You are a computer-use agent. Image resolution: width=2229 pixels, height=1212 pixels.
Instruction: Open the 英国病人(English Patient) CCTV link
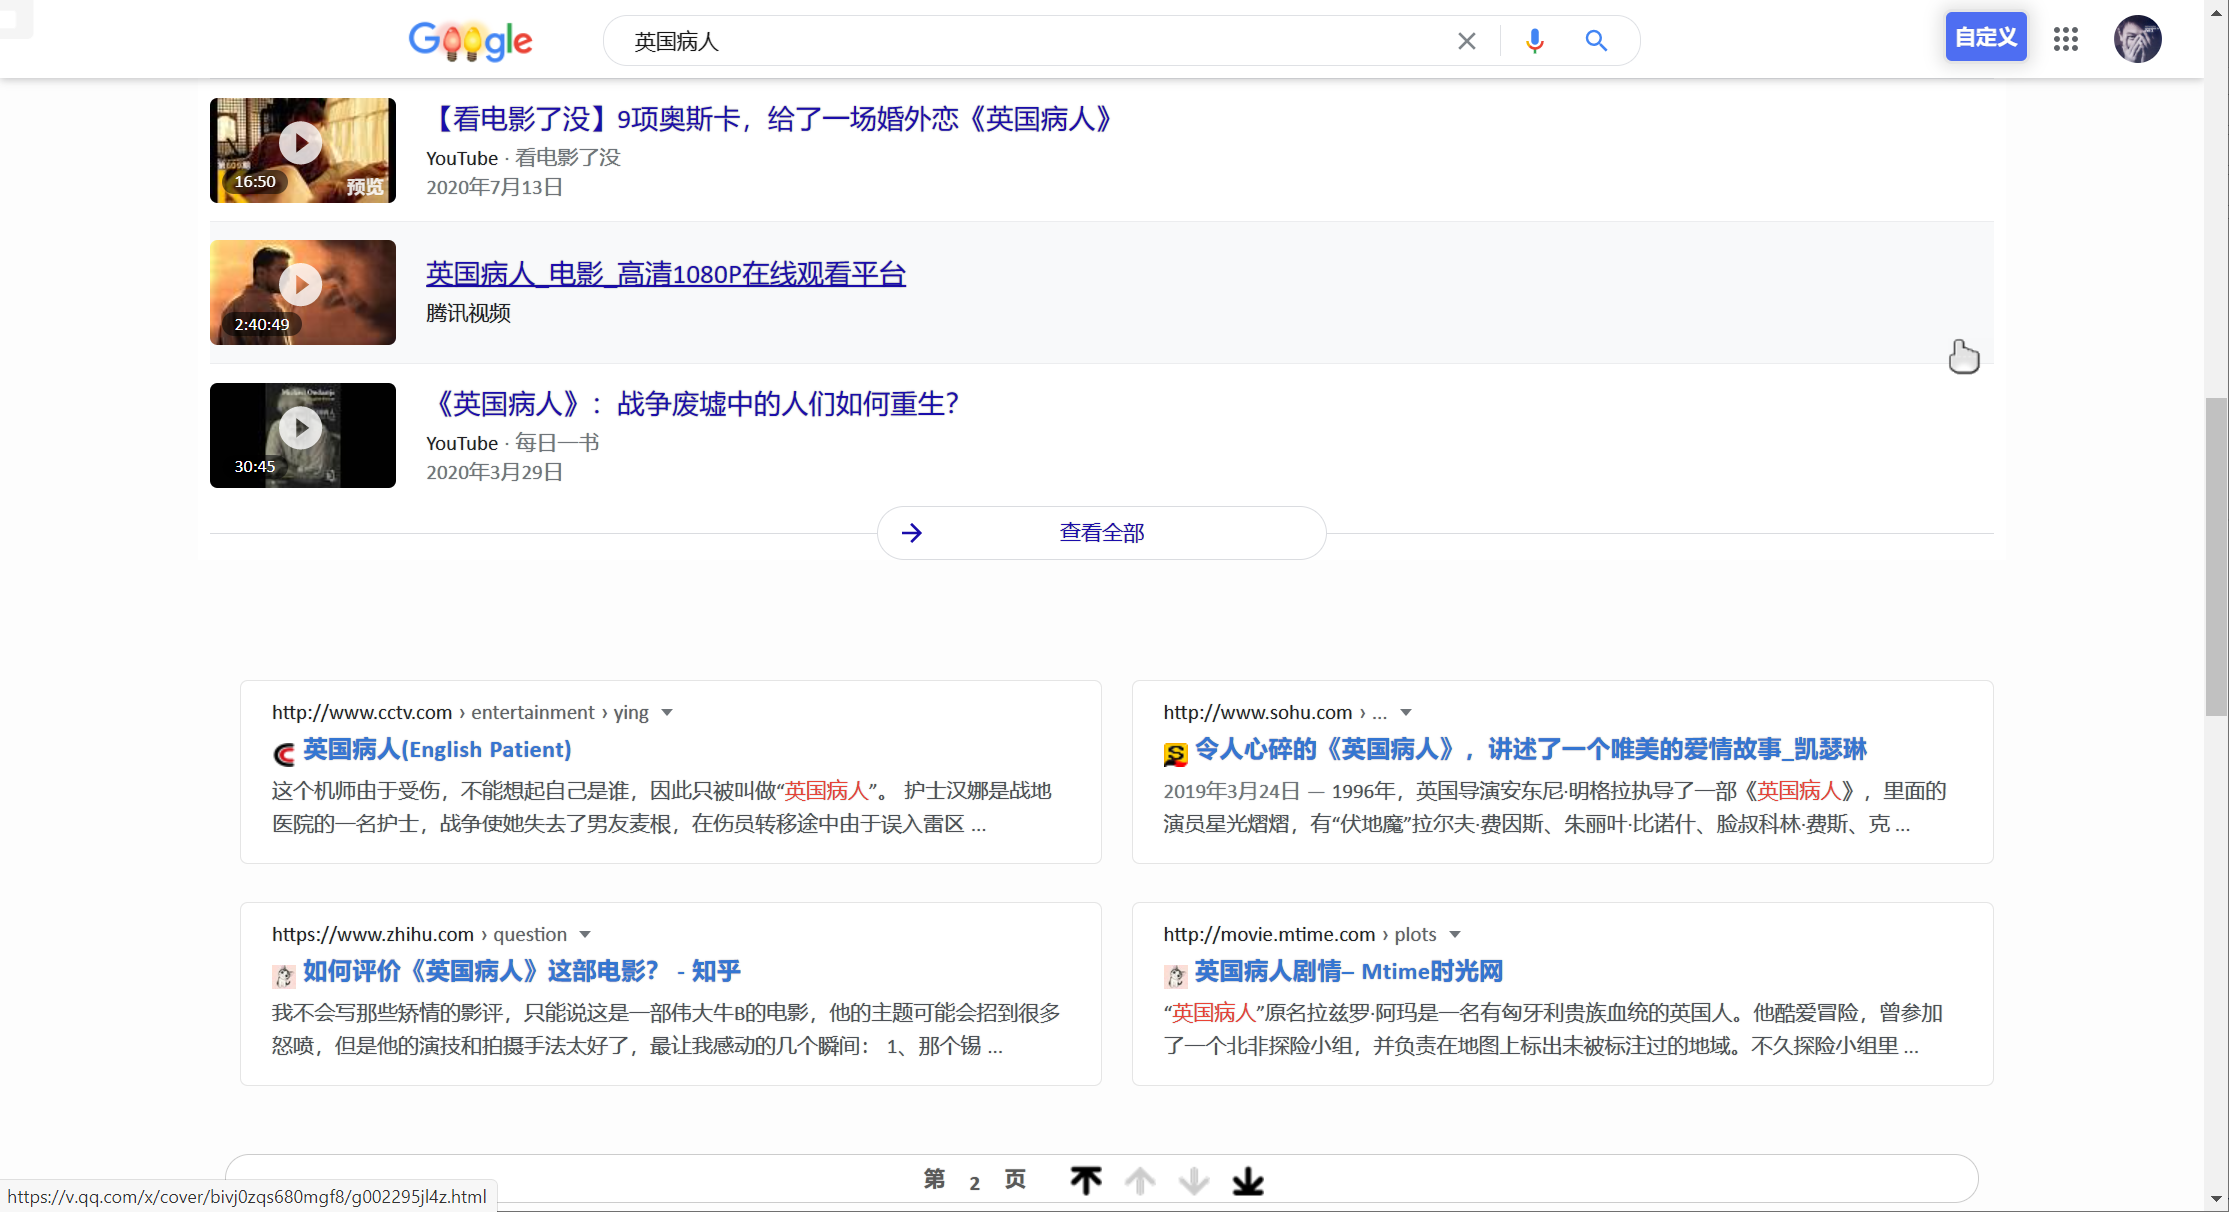point(435,749)
